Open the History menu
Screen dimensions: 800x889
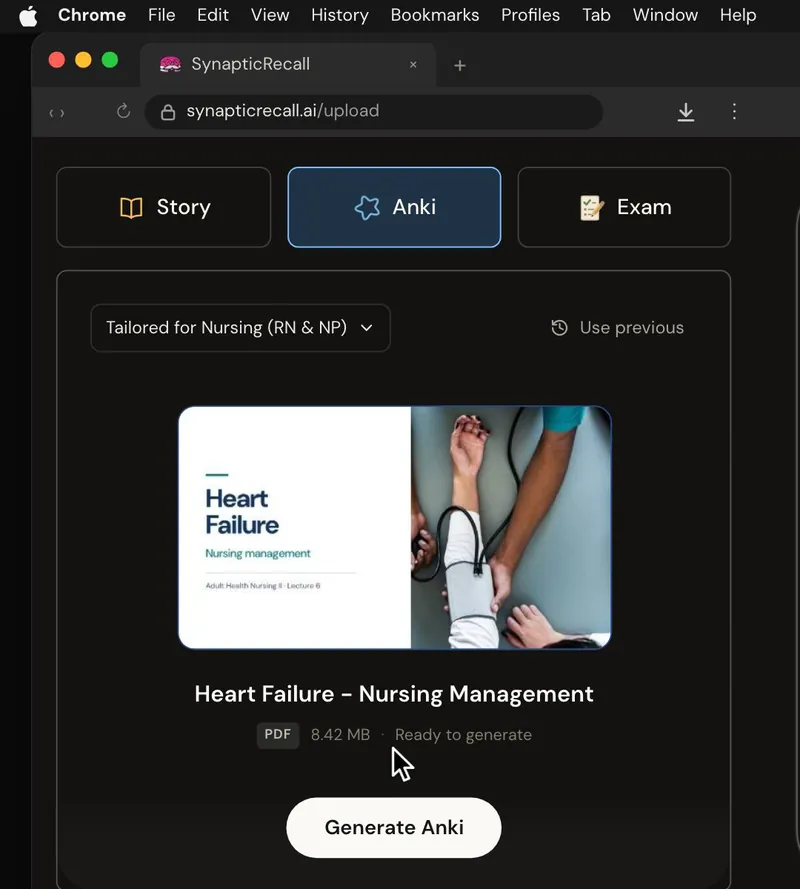click(x=340, y=15)
